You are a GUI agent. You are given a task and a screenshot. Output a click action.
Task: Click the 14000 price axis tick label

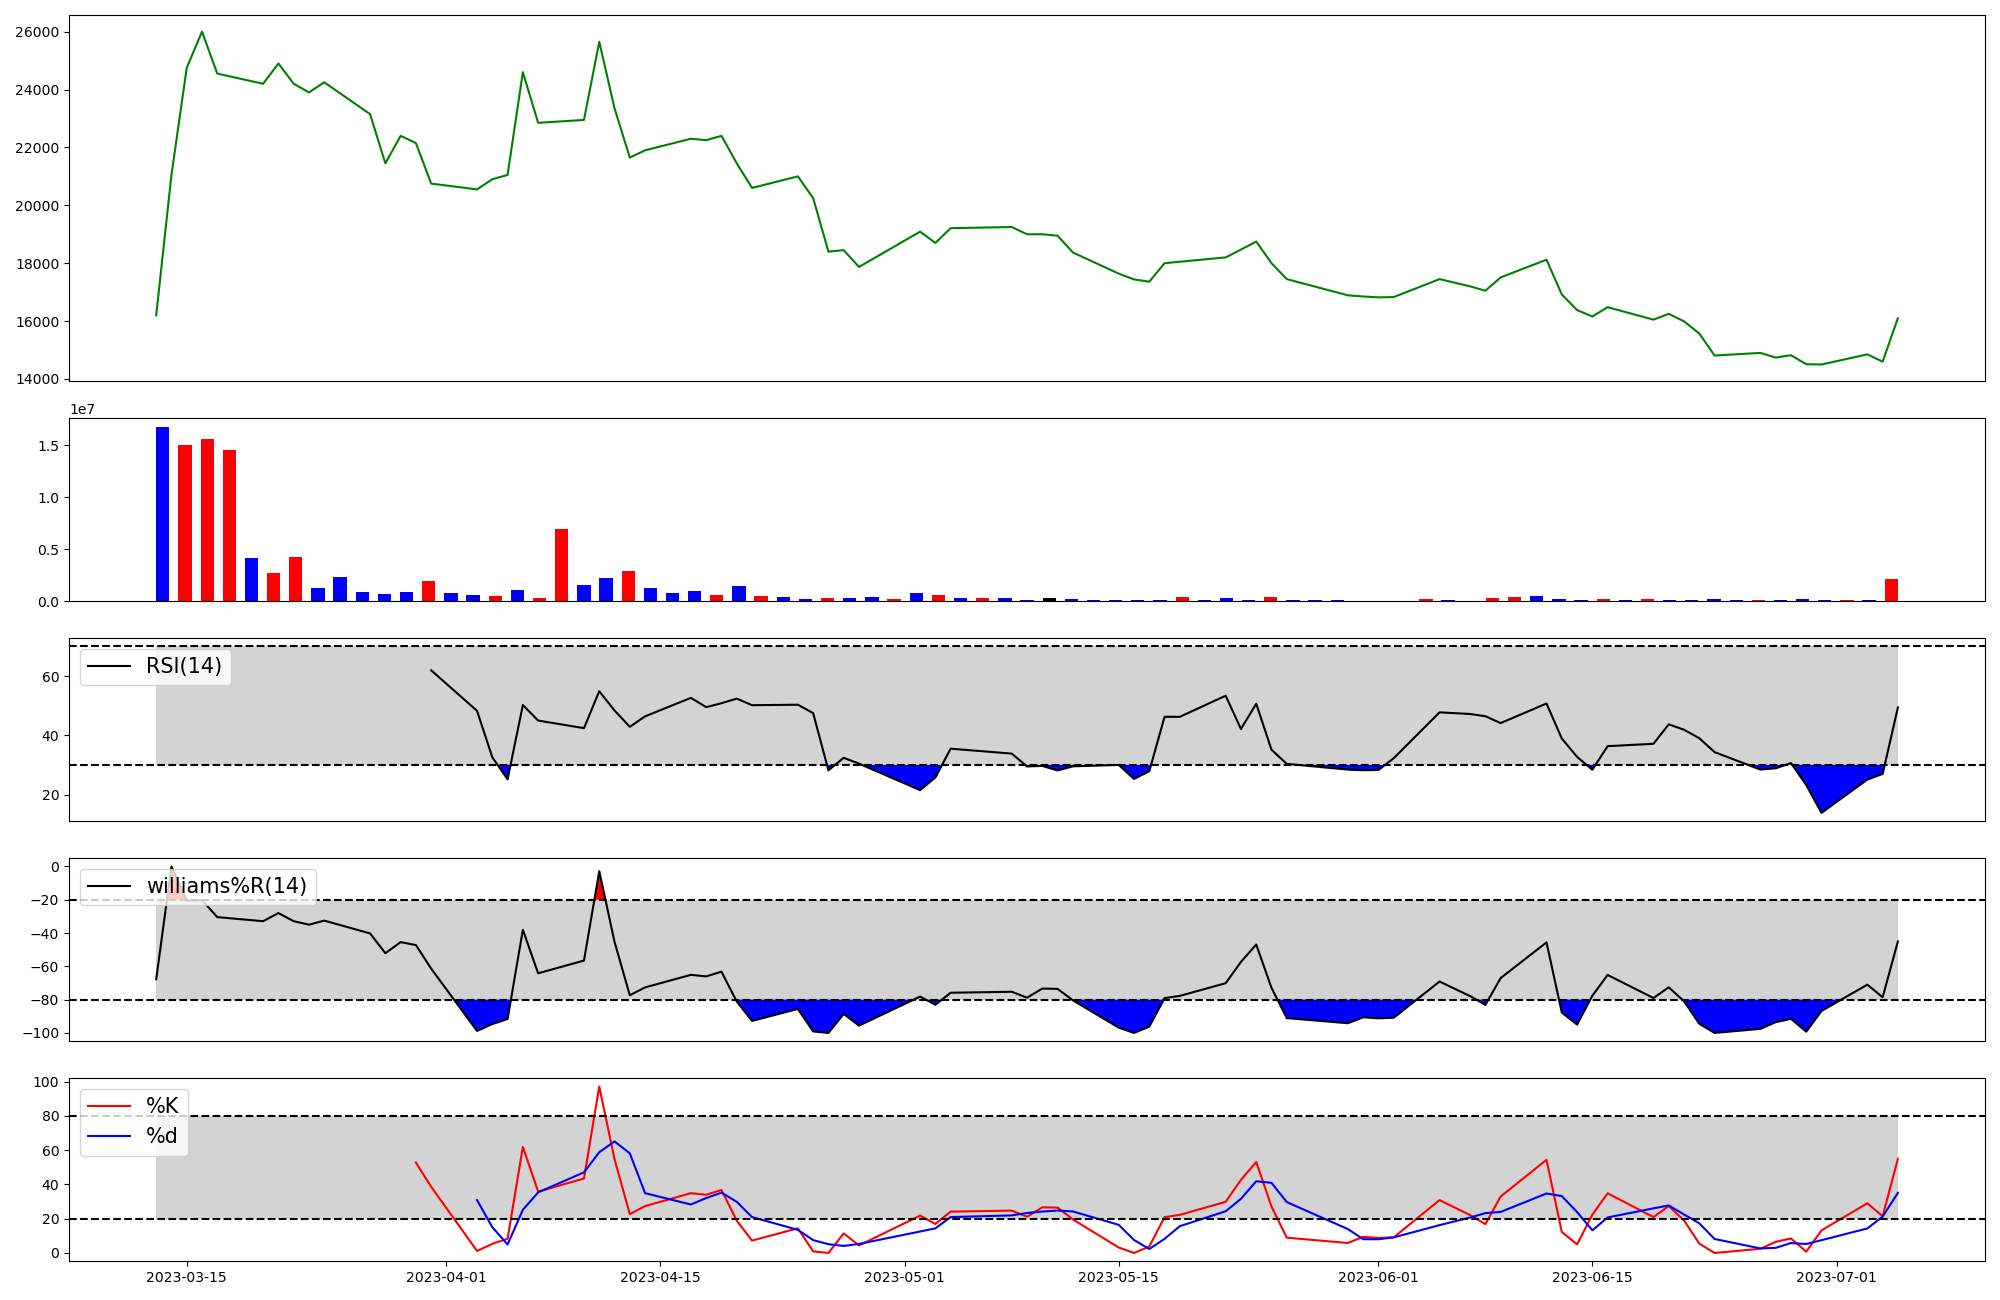pos(37,380)
